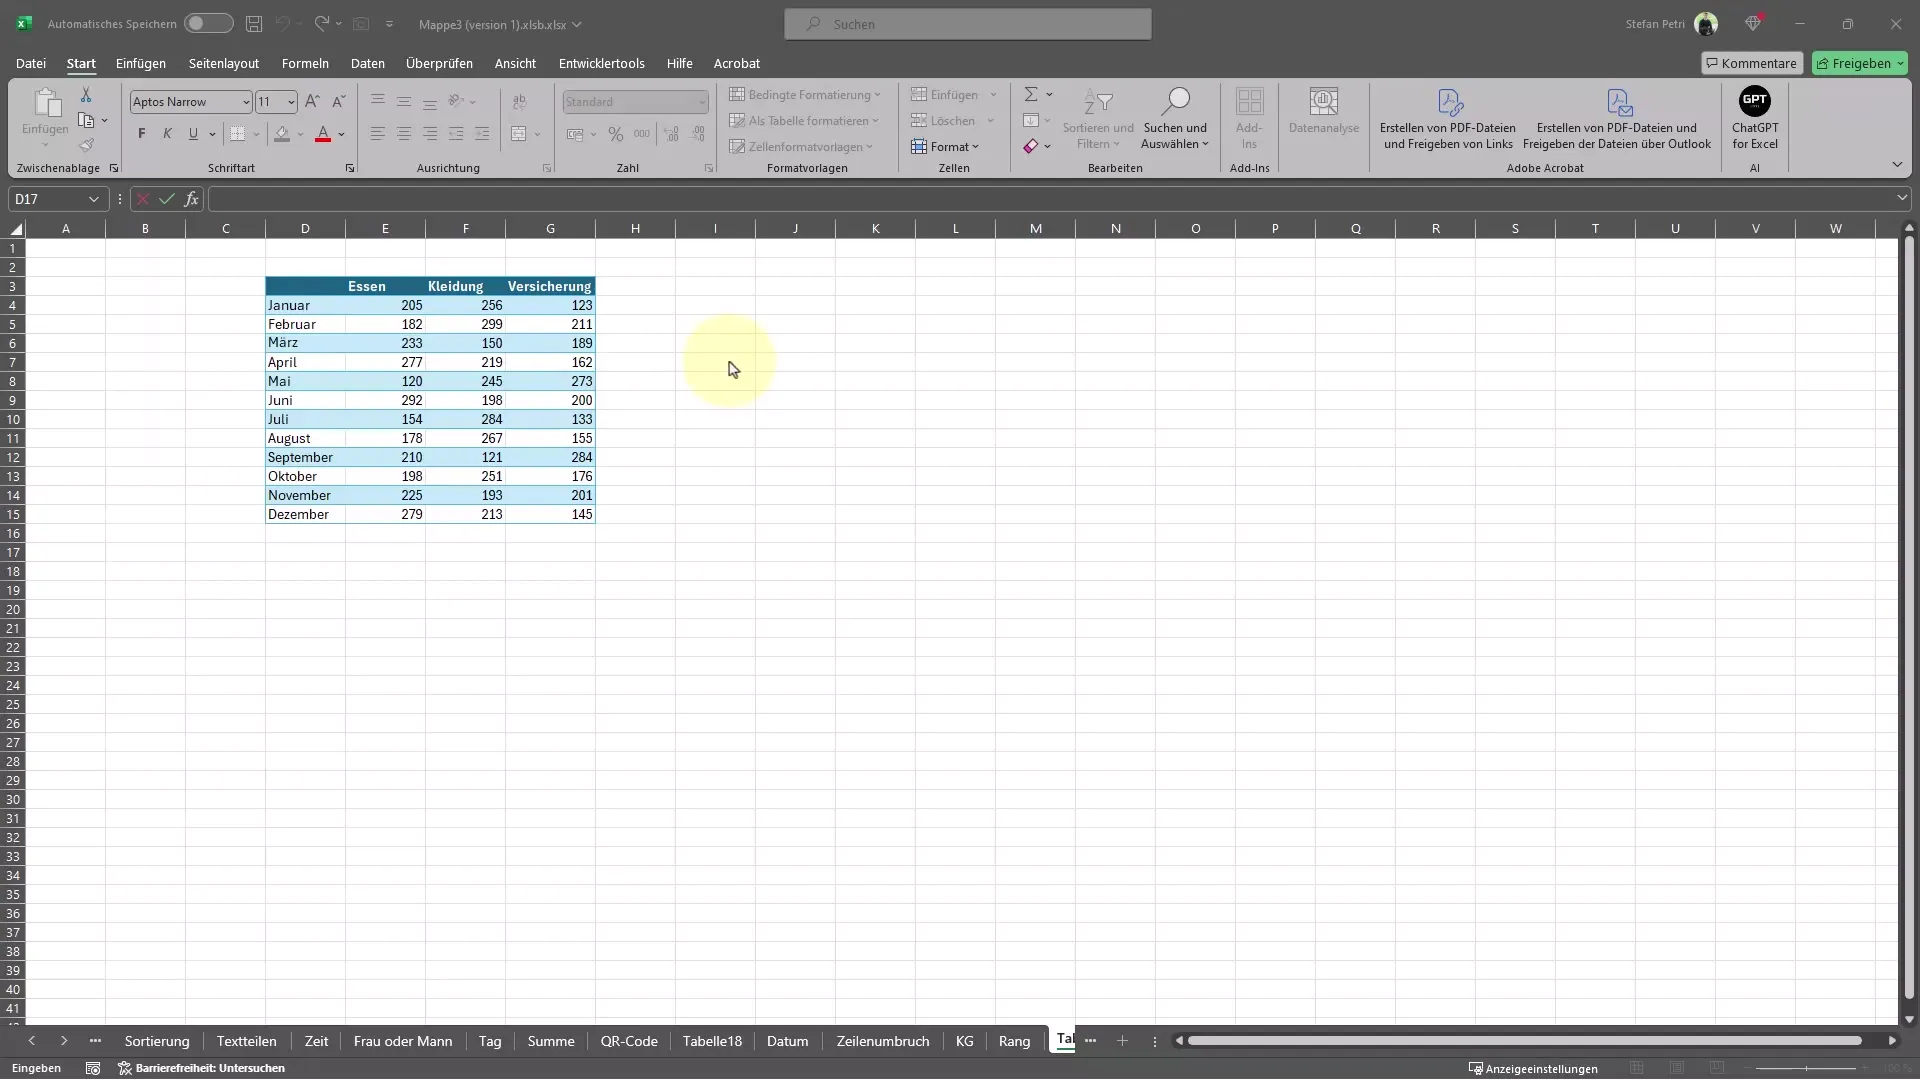Open the Start ribbon tab
This screenshot has width=1920, height=1080.
click(80, 62)
